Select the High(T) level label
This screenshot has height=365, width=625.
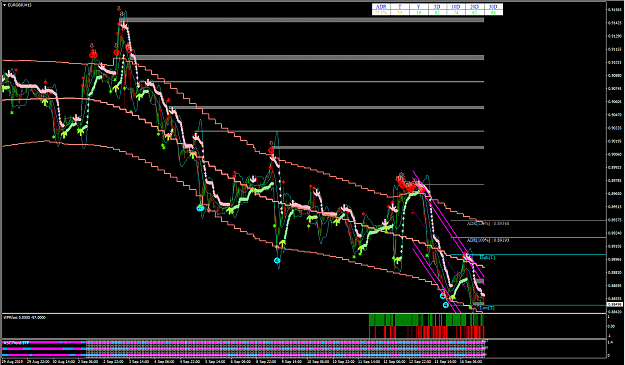tap(487, 257)
